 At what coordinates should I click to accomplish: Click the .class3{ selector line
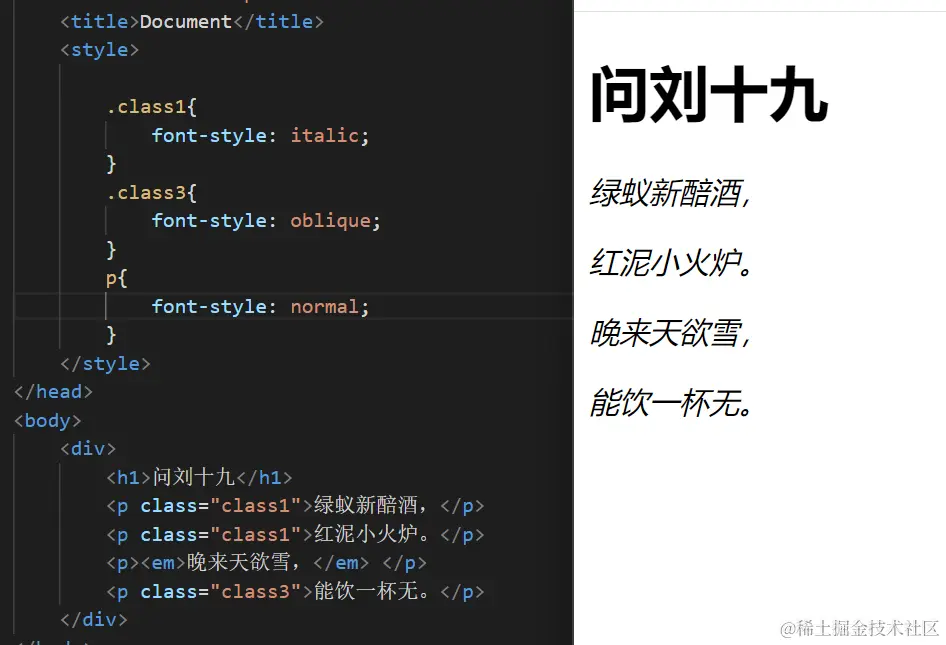coord(151,192)
